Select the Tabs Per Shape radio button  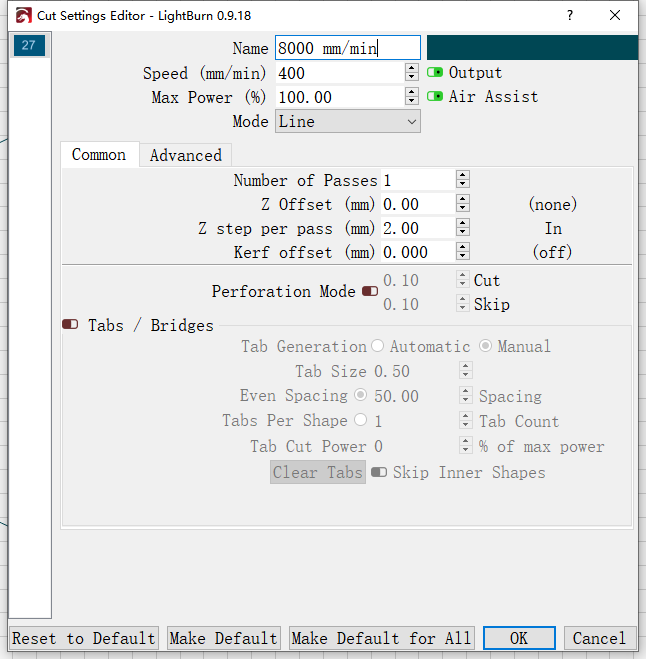pyautogui.click(x=361, y=419)
